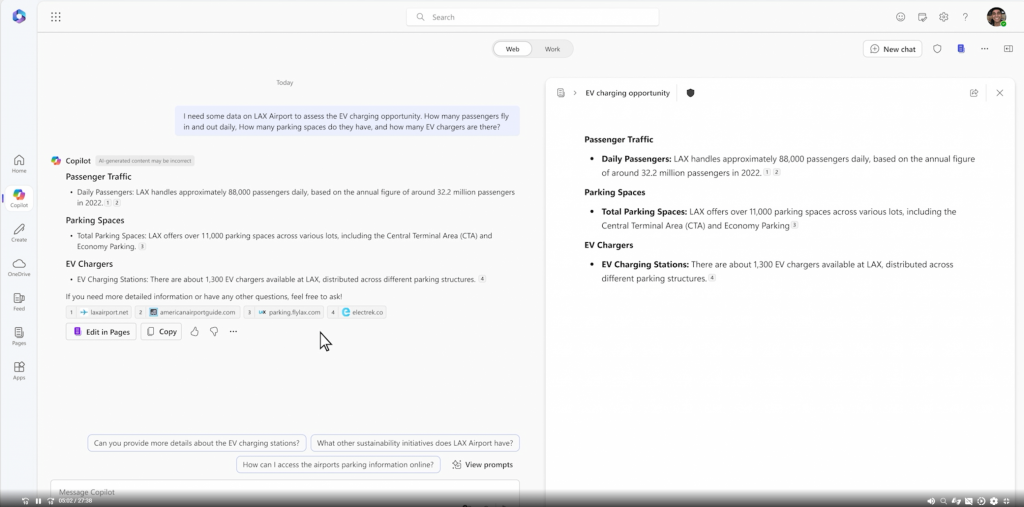Open video player settings gear
The width and height of the screenshot is (1024, 507).
tap(994, 501)
